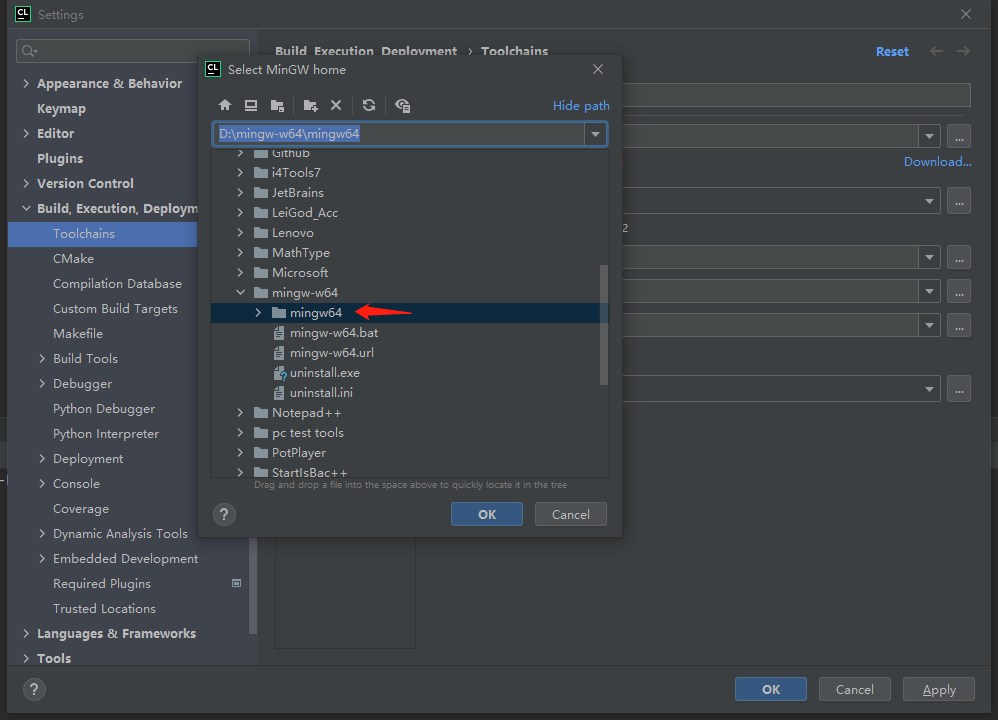The width and height of the screenshot is (998, 720).
Task: Expand the JetBrains folder
Action: 240,192
